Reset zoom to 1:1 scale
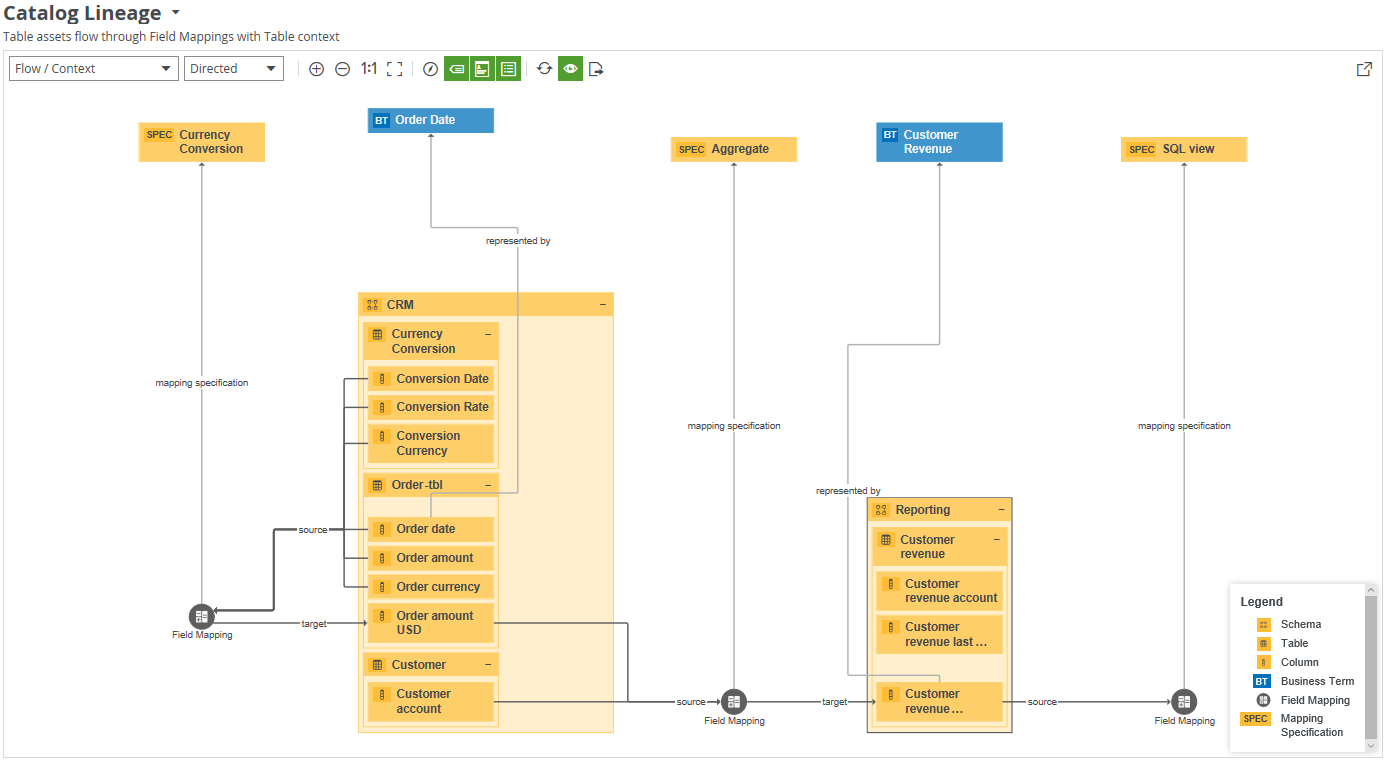 [x=369, y=69]
